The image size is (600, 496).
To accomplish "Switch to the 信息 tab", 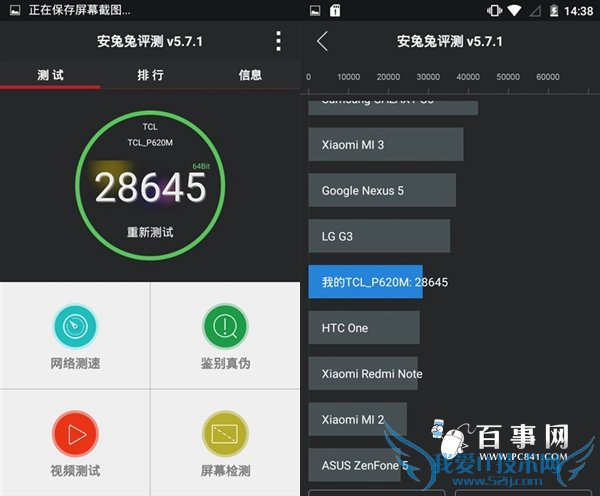I will tap(250, 75).
